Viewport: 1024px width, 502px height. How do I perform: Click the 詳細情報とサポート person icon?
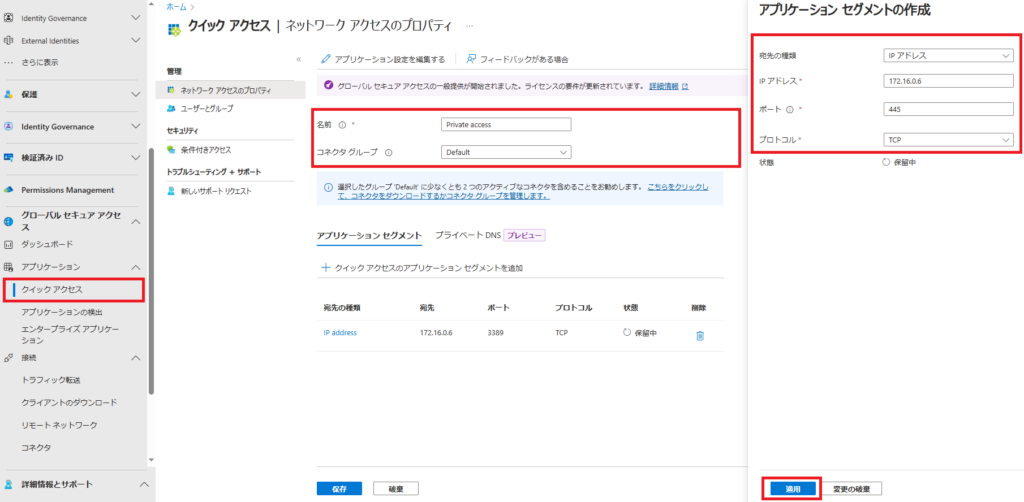[8, 484]
